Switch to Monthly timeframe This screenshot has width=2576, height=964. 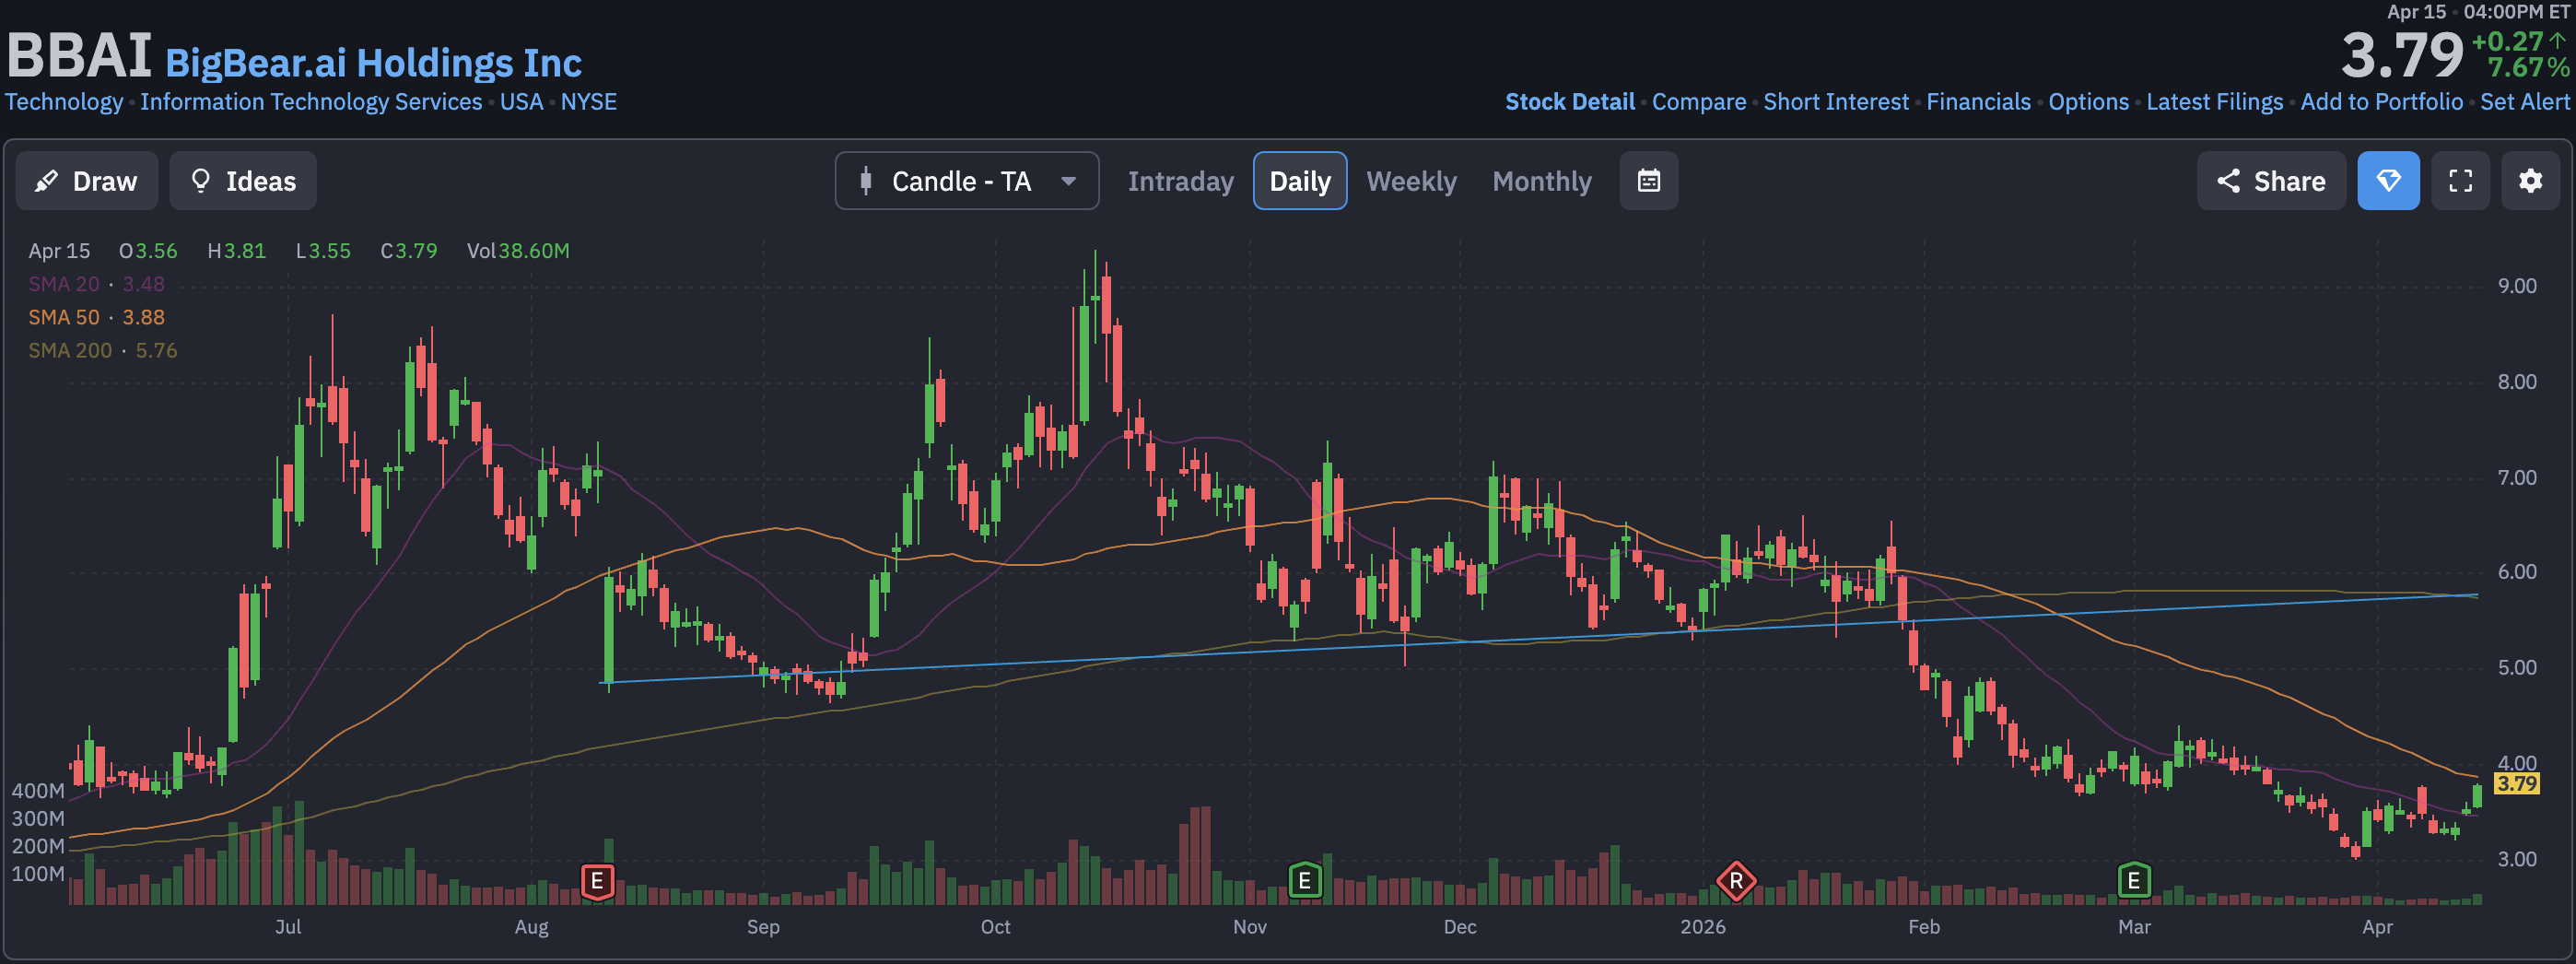[x=1542, y=181]
